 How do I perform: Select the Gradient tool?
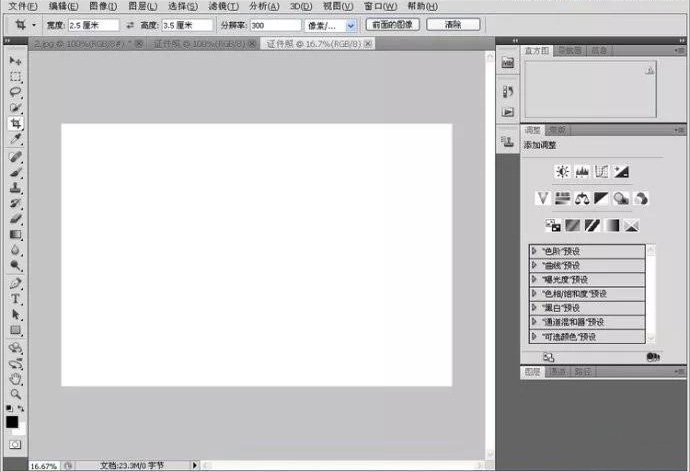click(x=15, y=234)
